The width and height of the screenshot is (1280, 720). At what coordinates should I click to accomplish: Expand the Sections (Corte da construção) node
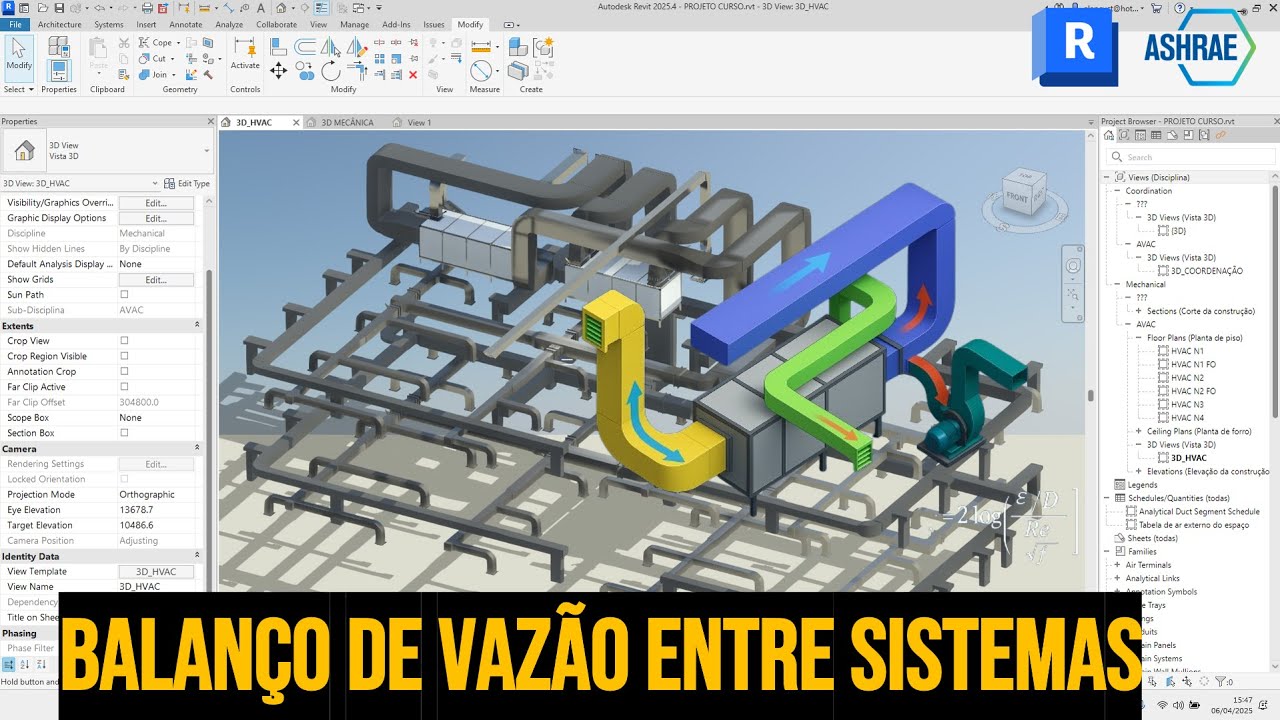1138,311
